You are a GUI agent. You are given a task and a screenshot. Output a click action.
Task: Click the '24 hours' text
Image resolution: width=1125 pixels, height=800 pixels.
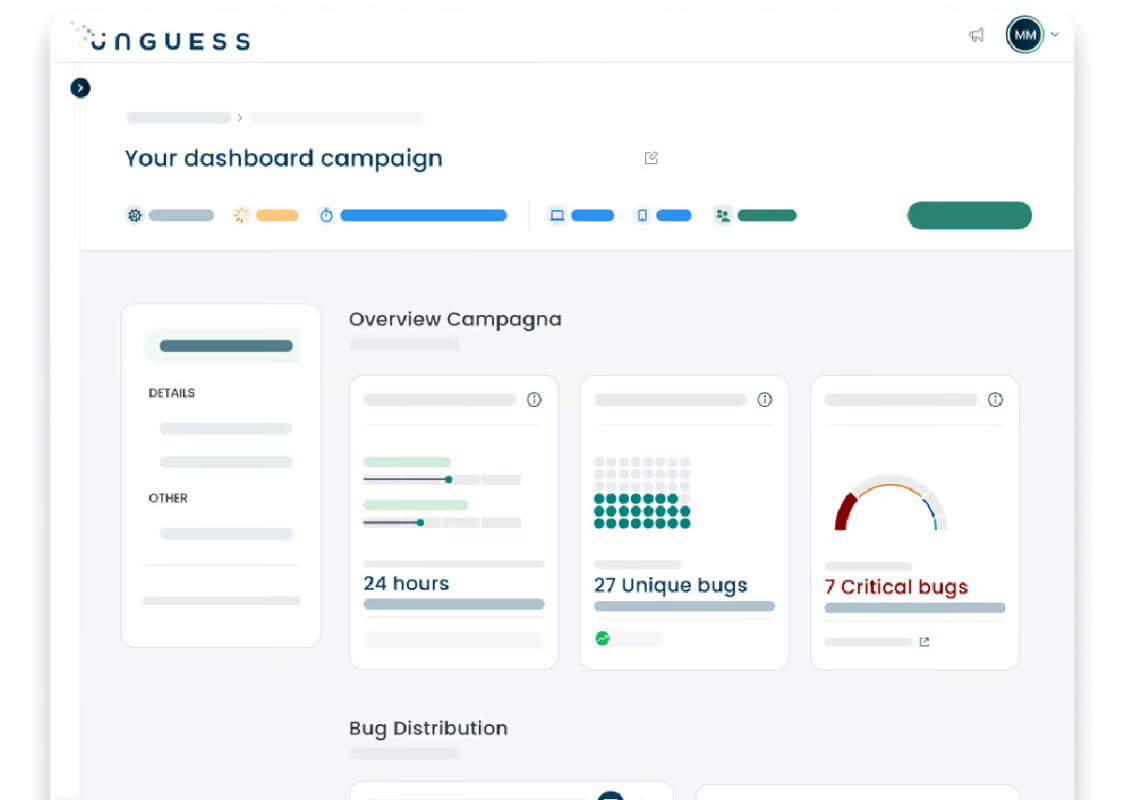coord(406,583)
